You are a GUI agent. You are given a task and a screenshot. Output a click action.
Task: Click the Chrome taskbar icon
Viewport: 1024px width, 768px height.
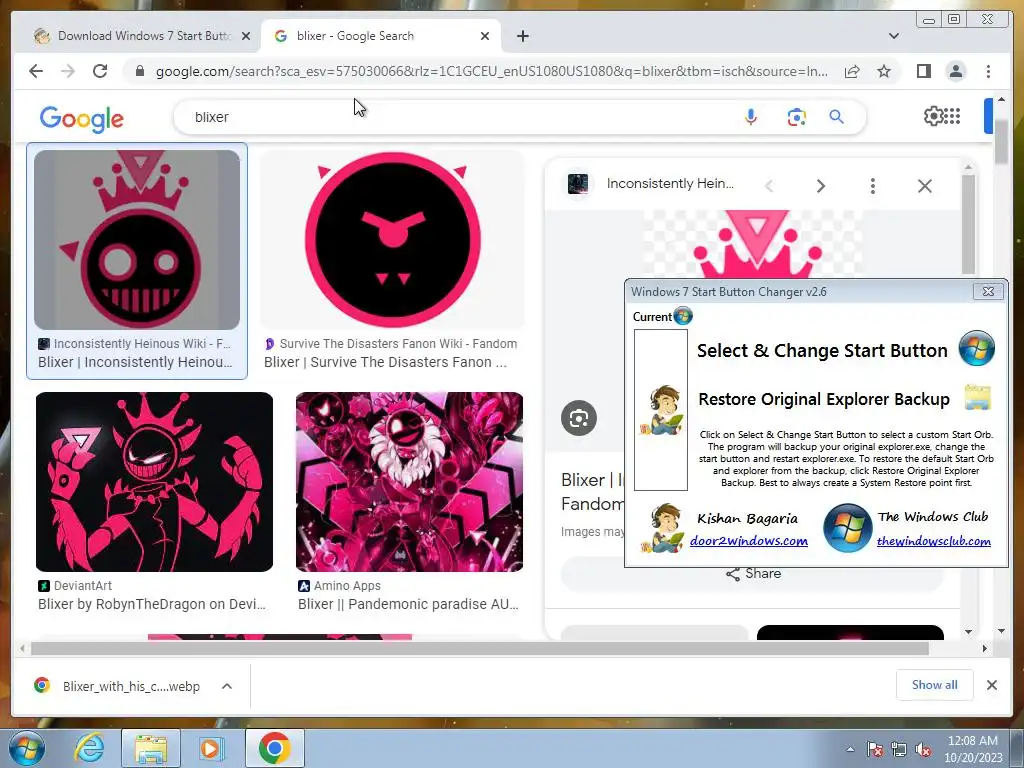pos(274,748)
